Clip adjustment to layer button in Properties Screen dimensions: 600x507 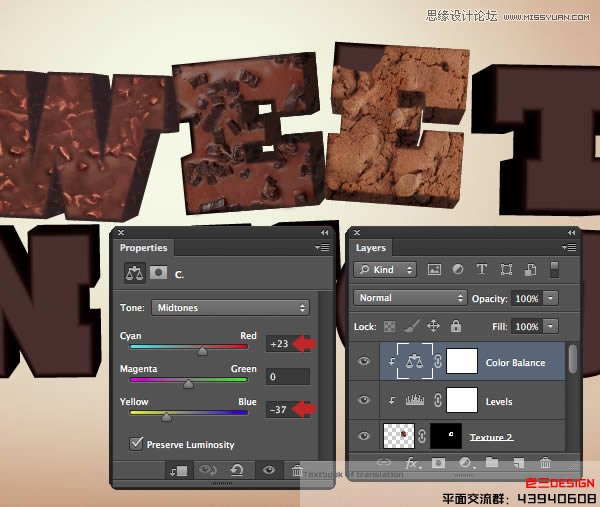point(179,471)
